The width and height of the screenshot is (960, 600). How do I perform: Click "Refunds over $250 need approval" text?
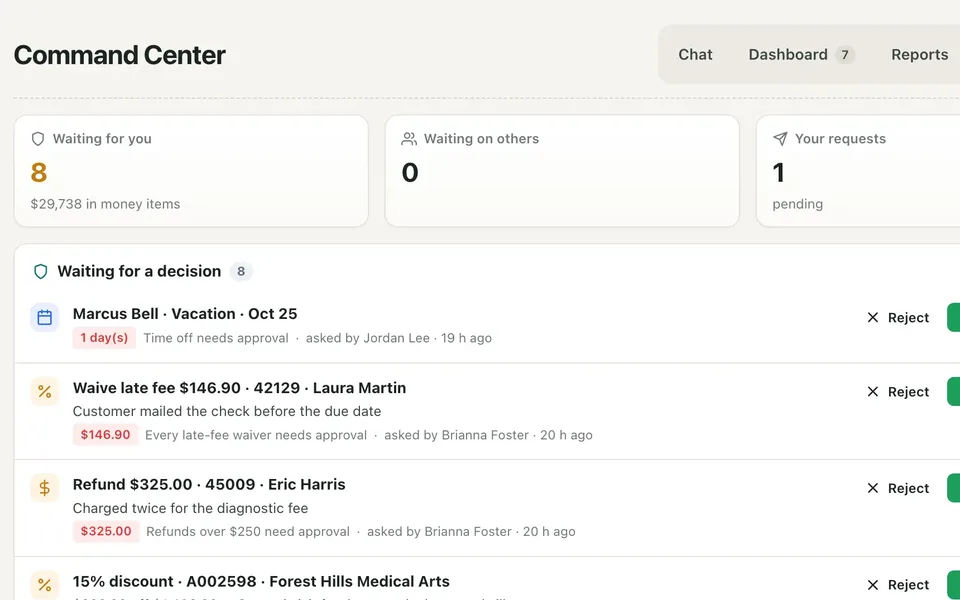pos(248,531)
